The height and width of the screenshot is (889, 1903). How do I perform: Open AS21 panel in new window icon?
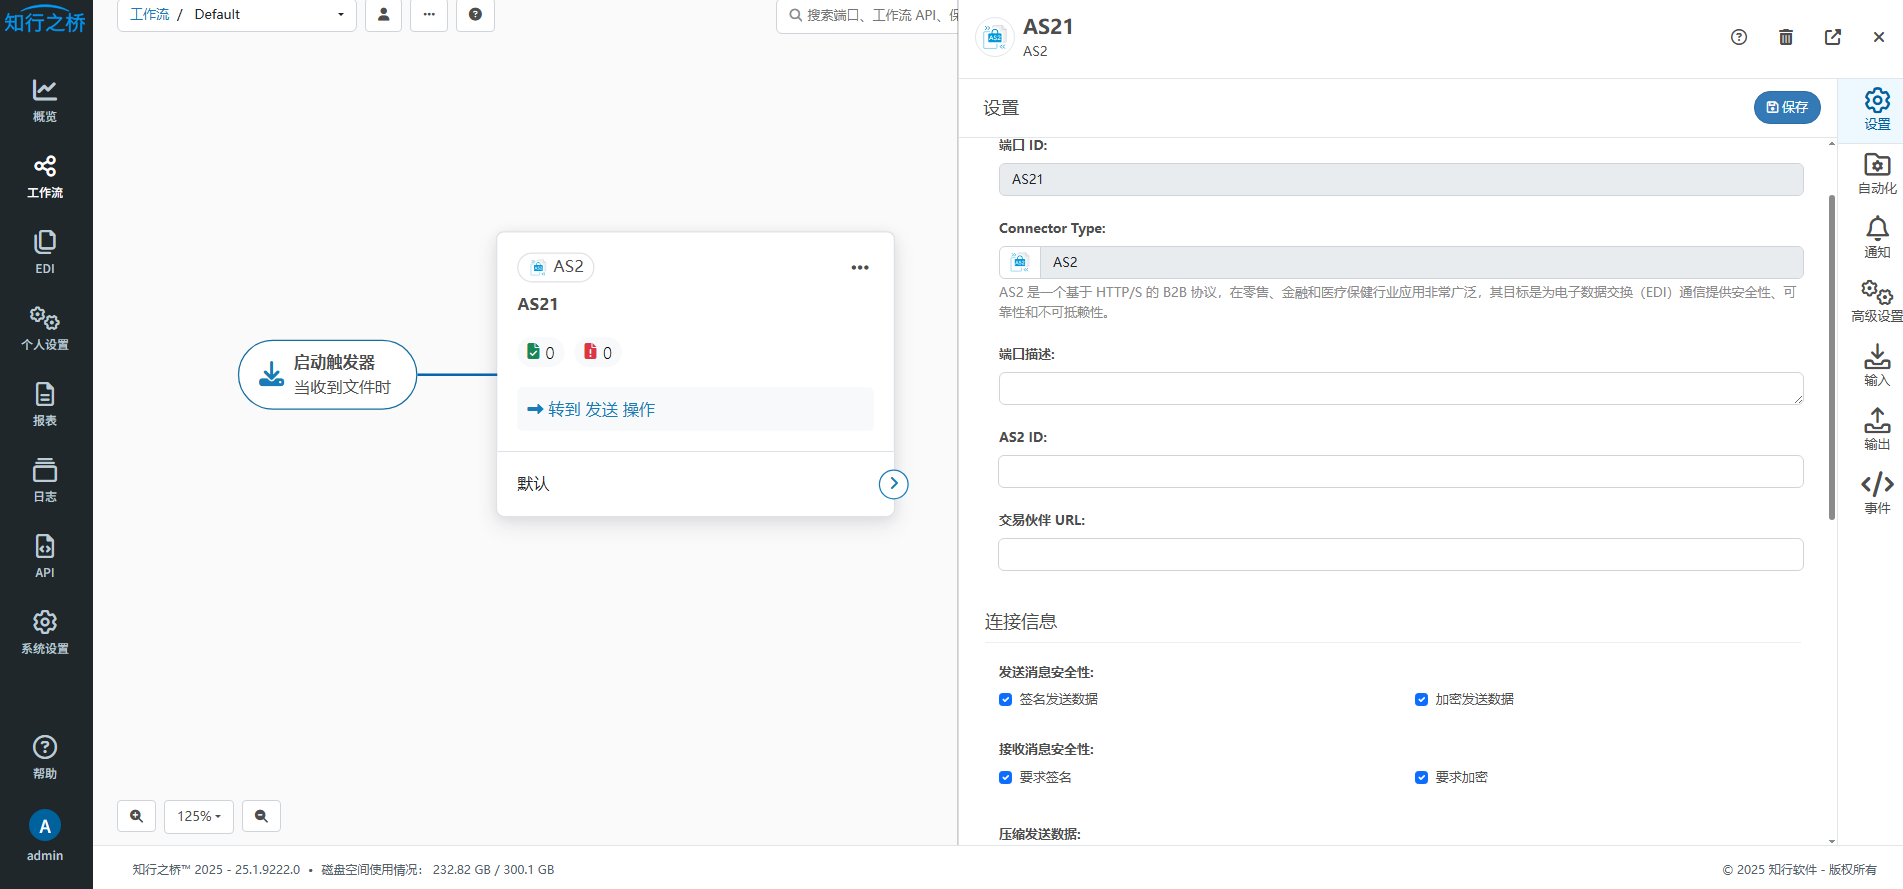(1832, 37)
